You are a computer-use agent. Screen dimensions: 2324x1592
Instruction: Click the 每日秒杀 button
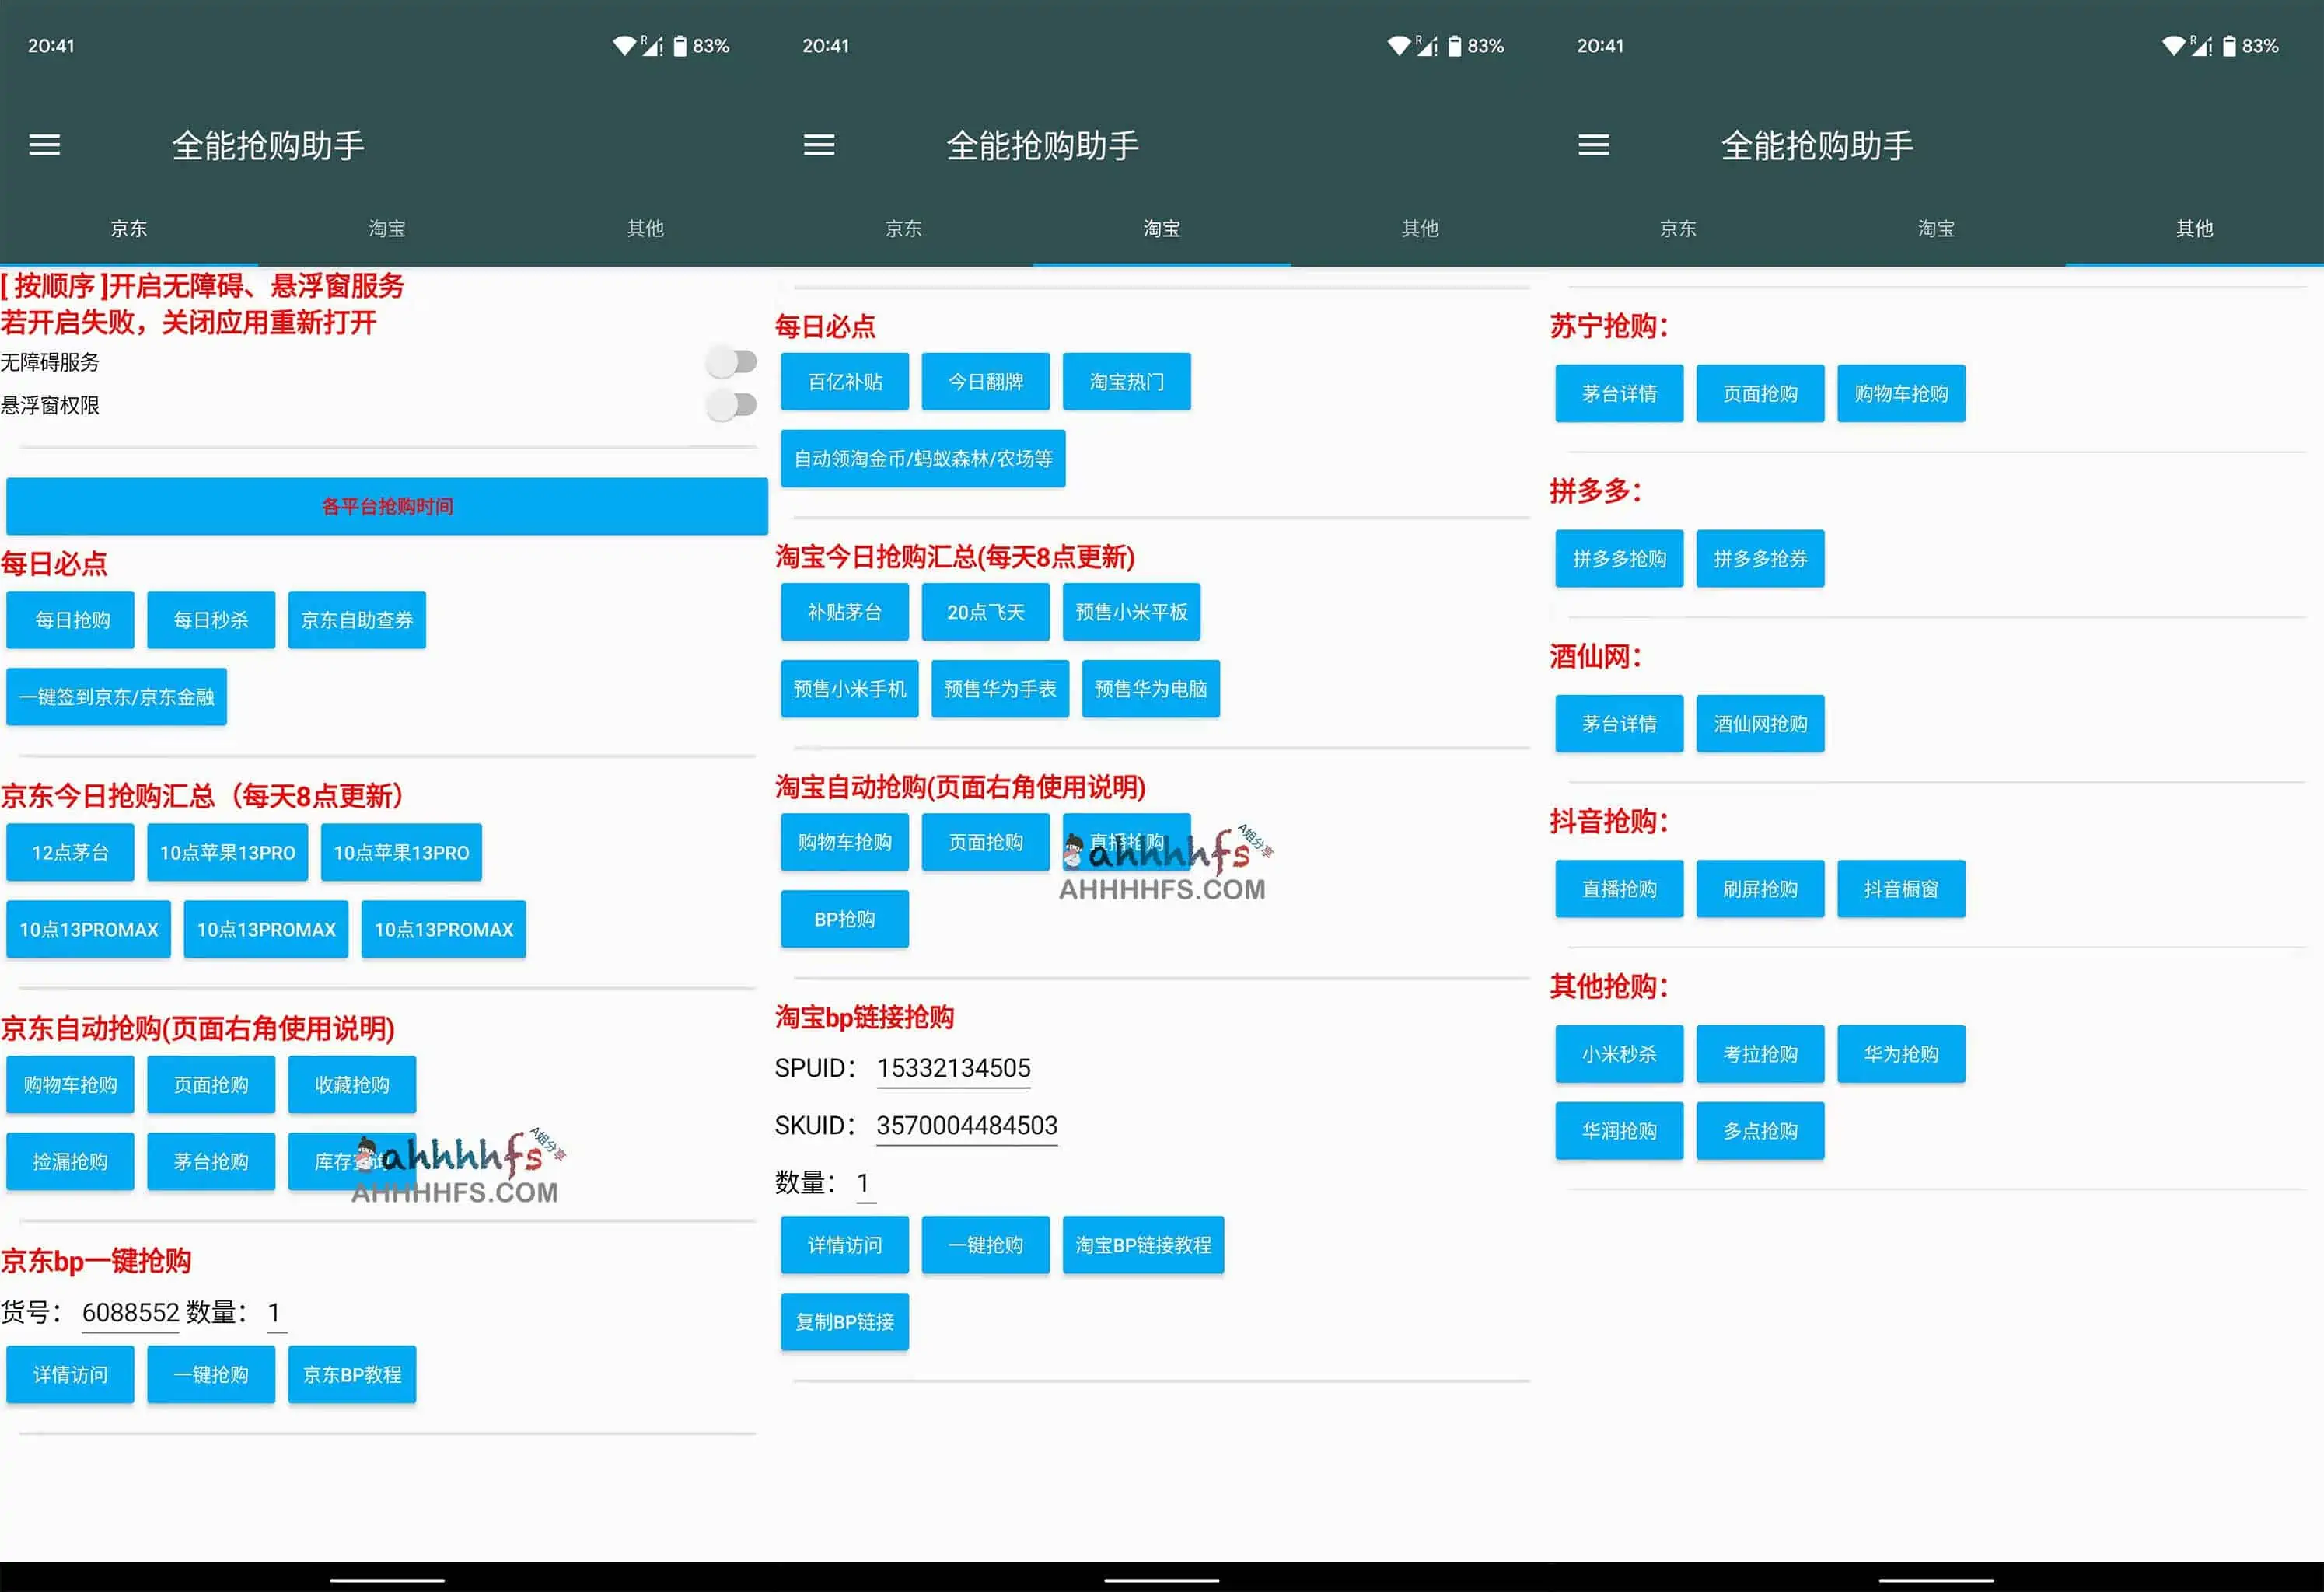(210, 620)
